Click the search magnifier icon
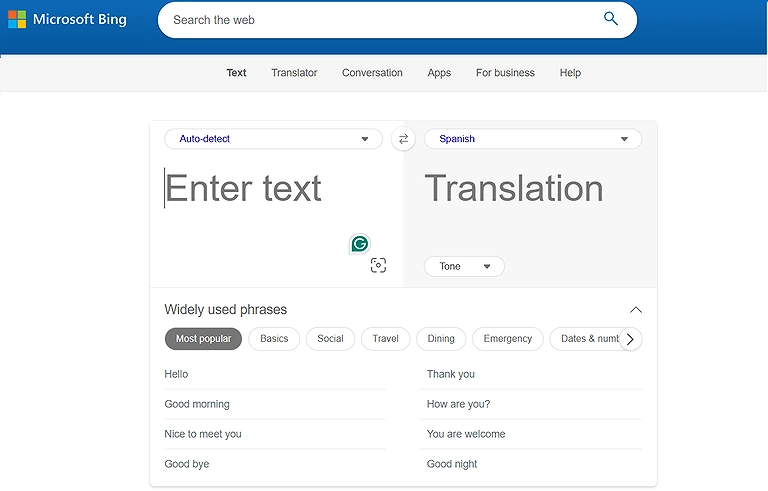The width and height of the screenshot is (768, 491). click(610, 19)
